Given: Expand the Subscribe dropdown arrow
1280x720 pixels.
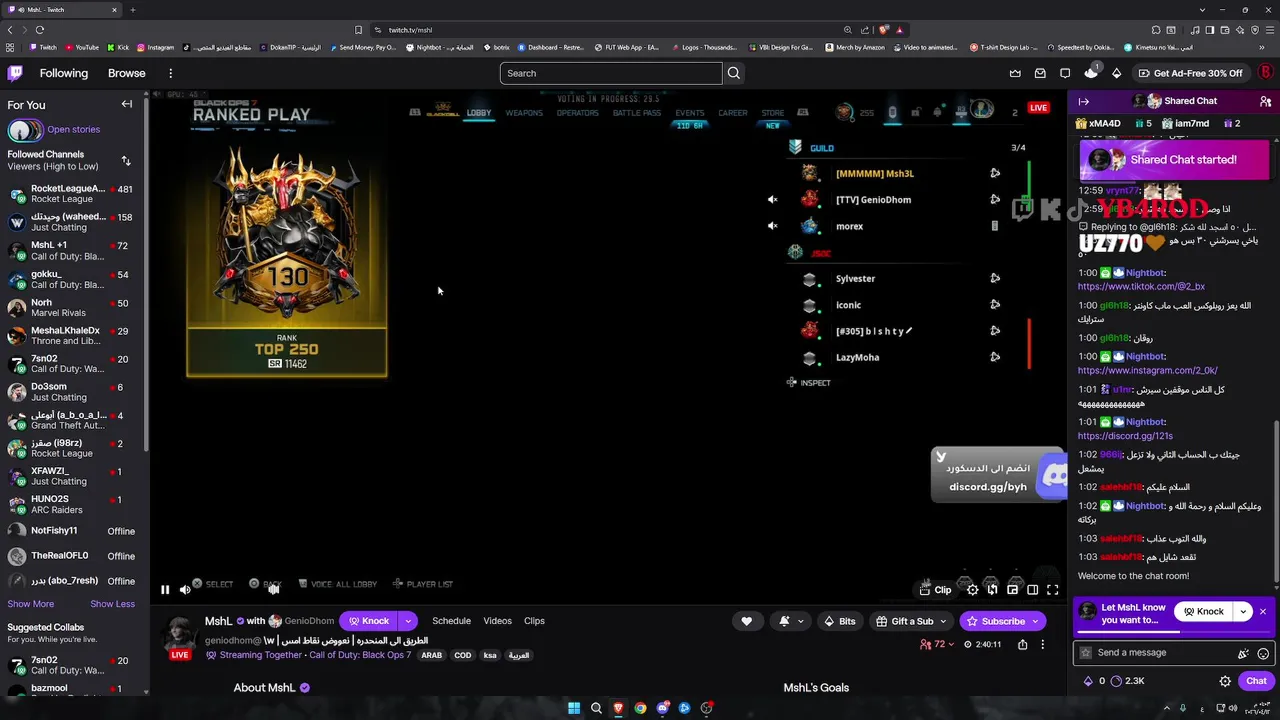Looking at the screenshot, I should [x=1035, y=621].
